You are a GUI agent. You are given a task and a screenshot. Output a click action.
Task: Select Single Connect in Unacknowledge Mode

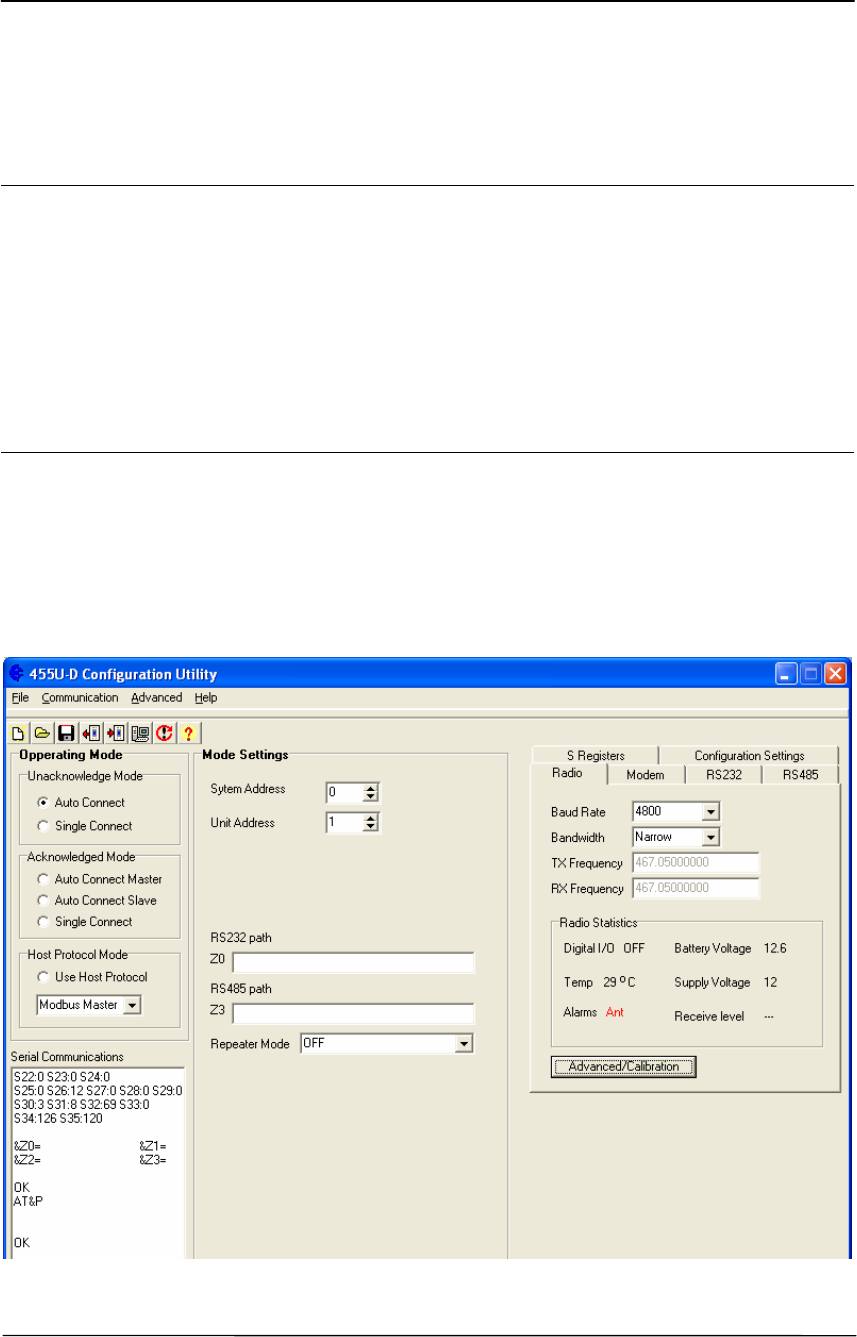[x=84, y=826]
